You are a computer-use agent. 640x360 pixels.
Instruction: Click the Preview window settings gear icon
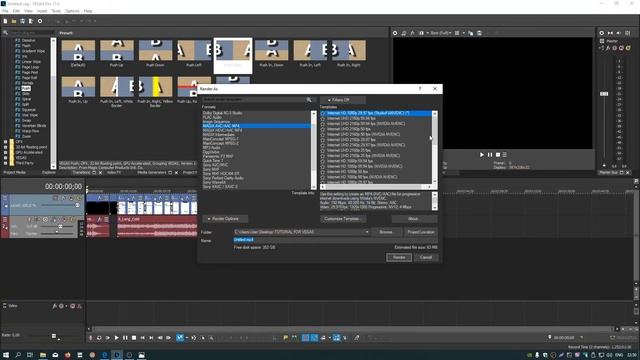(x=395, y=33)
